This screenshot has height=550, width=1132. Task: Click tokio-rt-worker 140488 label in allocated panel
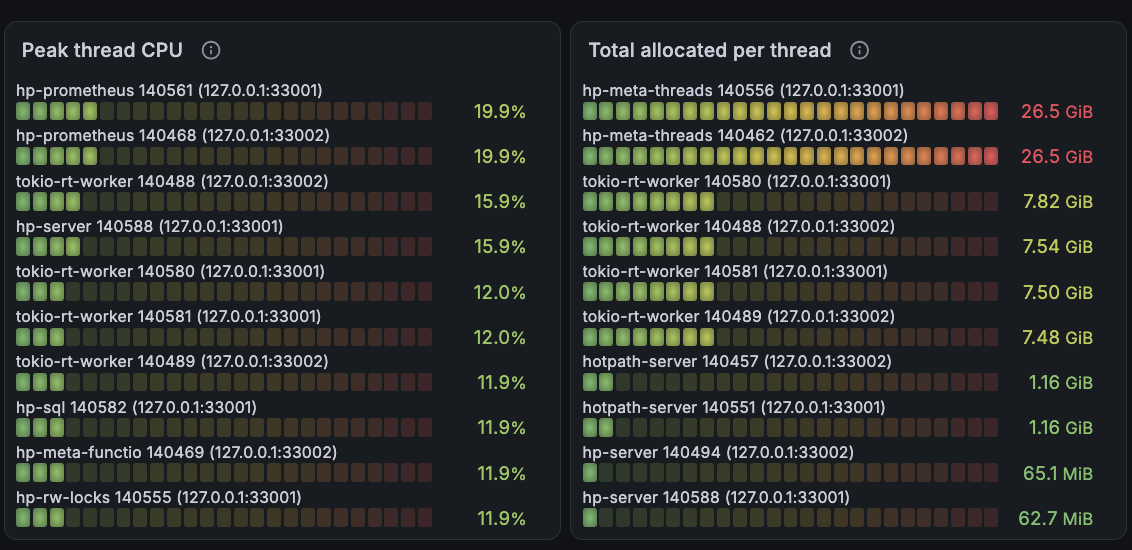coord(739,226)
